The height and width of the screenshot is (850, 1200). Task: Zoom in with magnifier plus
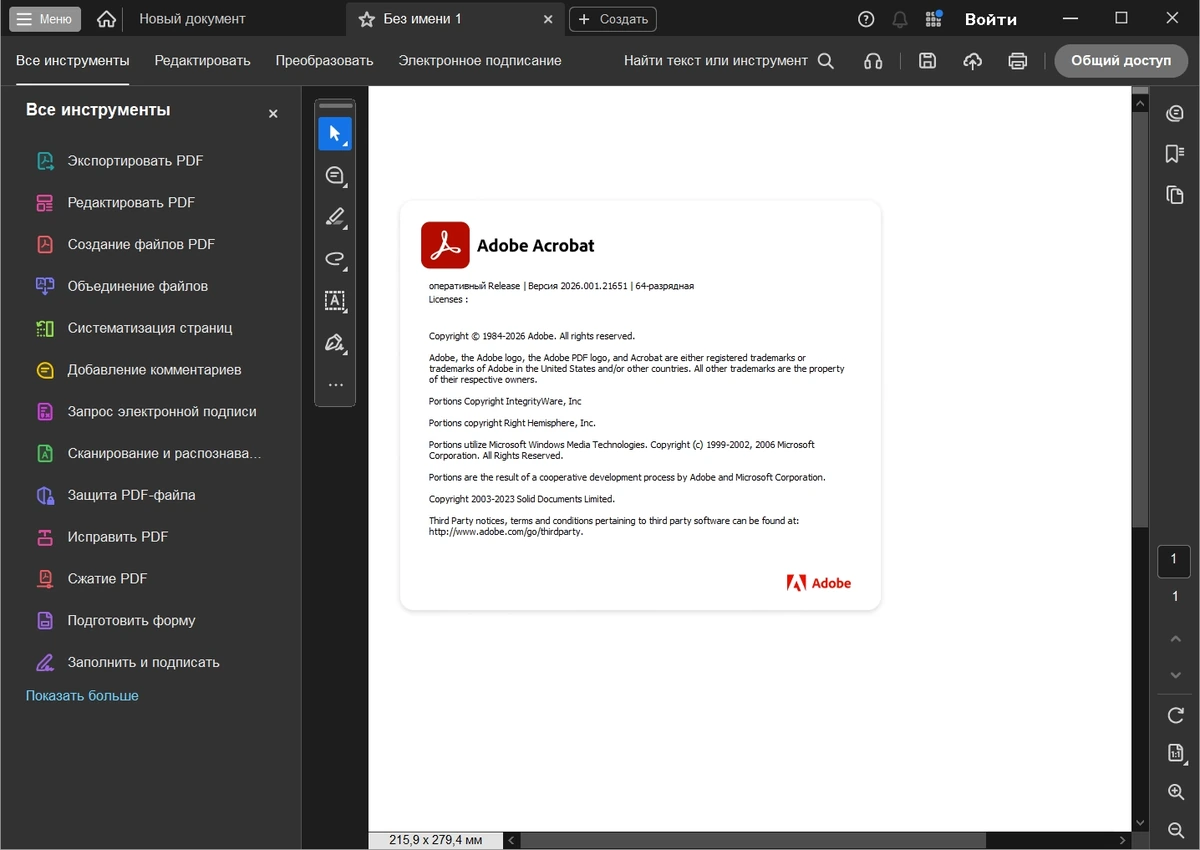pyautogui.click(x=1176, y=792)
